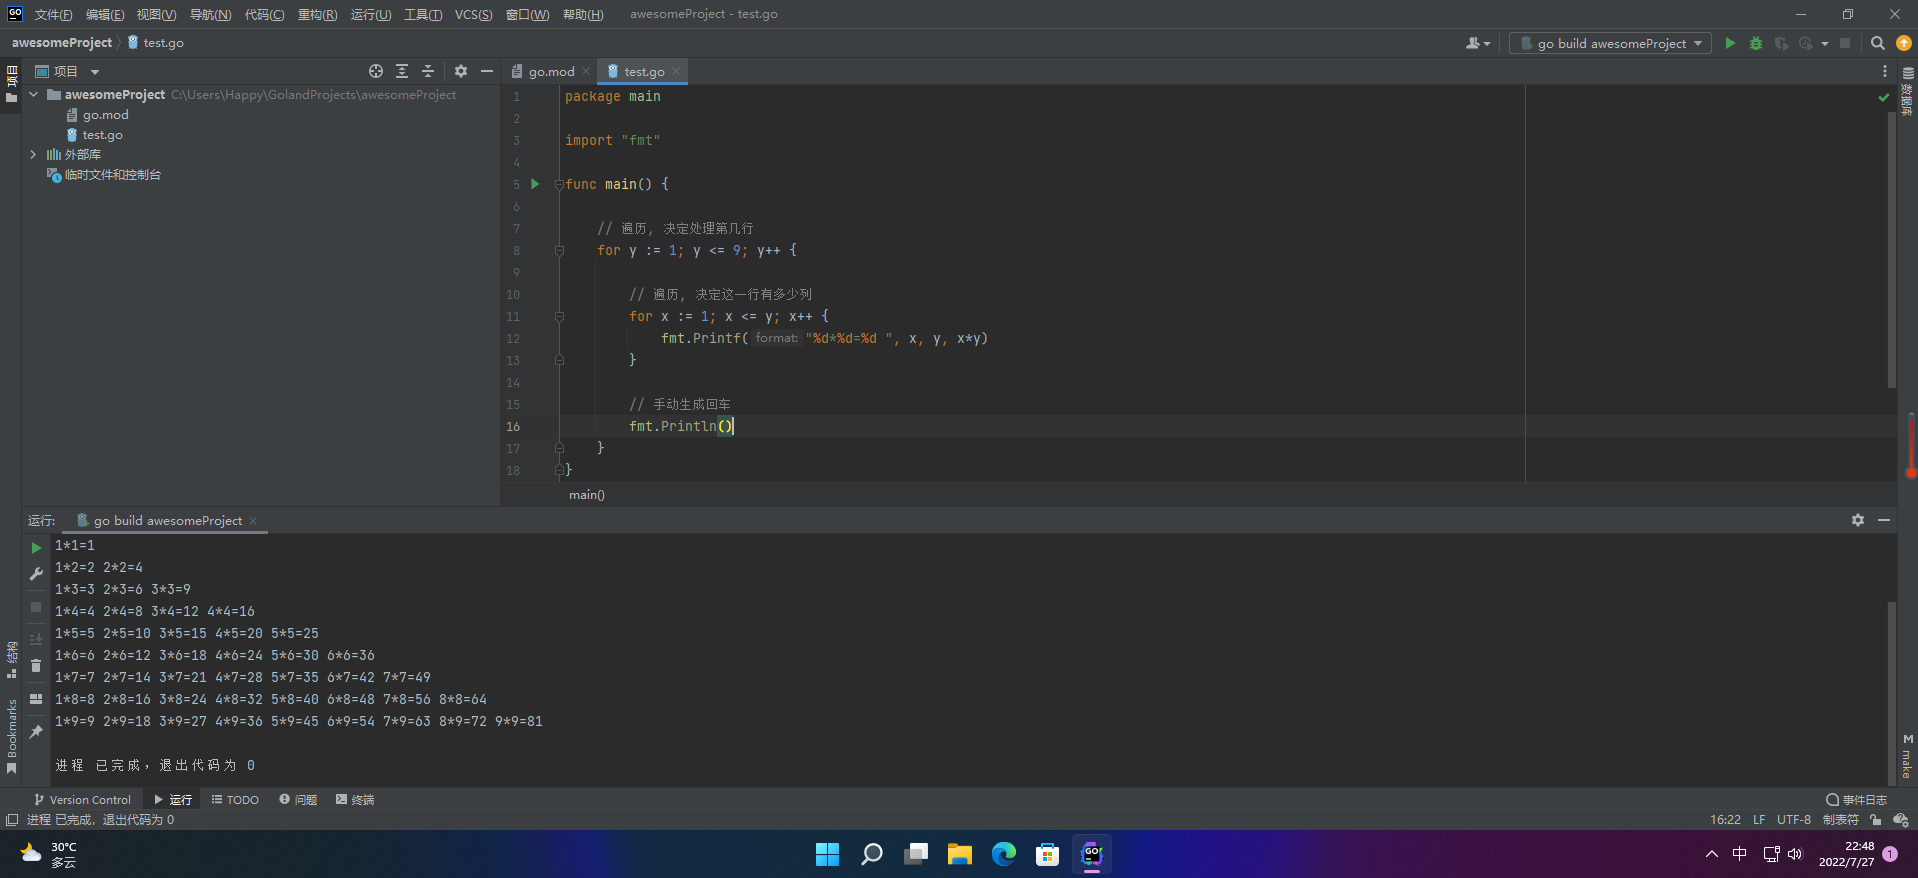Image resolution: width=1918 pixels, height=878 pixels.
Task: Start debugging with the green bug icon
Action: 1756,43
